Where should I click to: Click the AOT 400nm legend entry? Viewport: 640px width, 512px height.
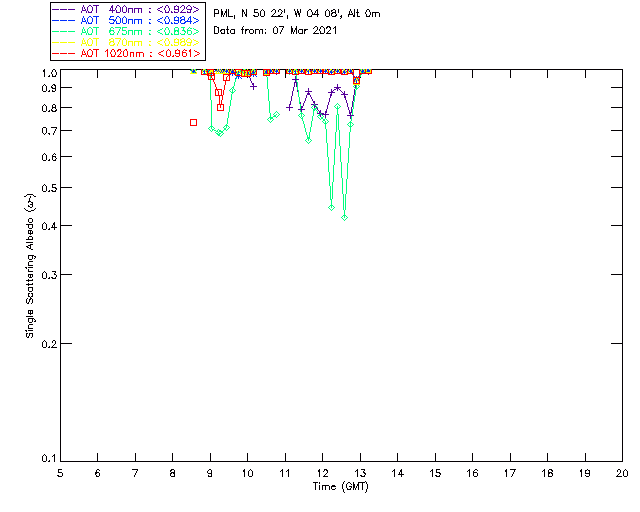click(126, 9)
